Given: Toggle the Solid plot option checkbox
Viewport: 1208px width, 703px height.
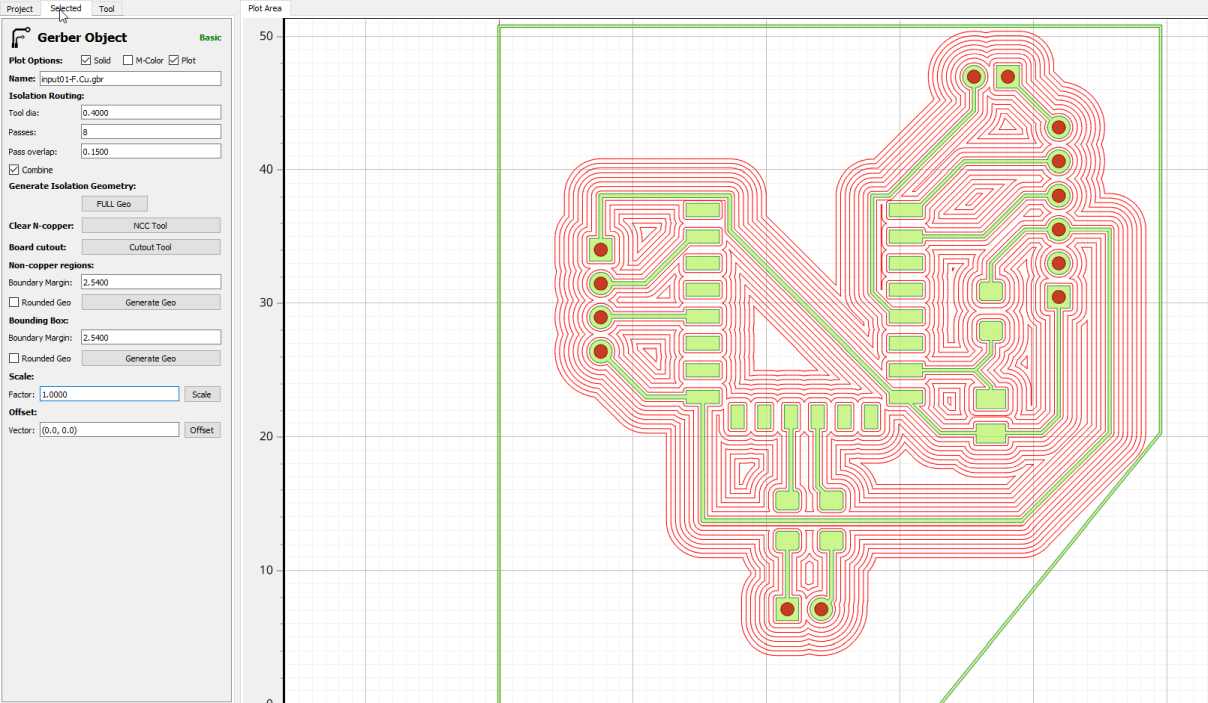Looking at the screenshot, I should [86, 61].
